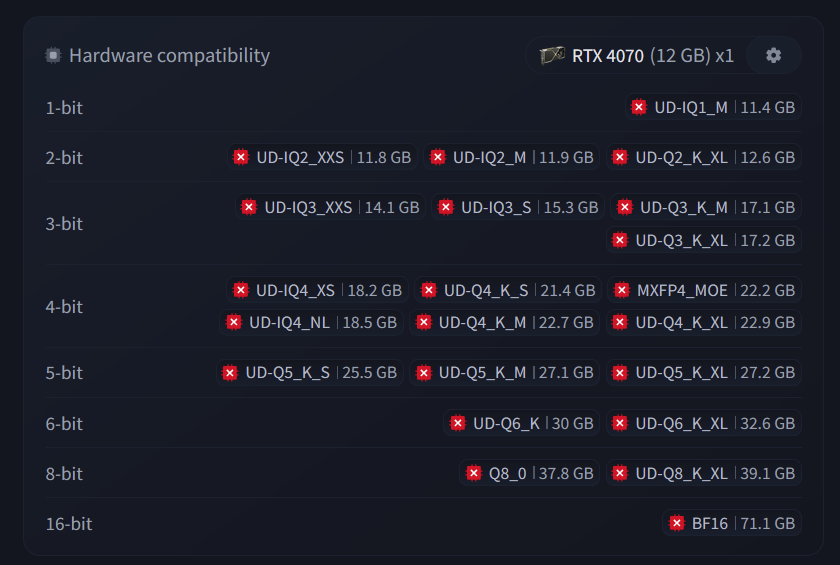Choose UD-Q5_K_S 25.5 GB variant
840x565 pixels.
[x=310, y=372]
